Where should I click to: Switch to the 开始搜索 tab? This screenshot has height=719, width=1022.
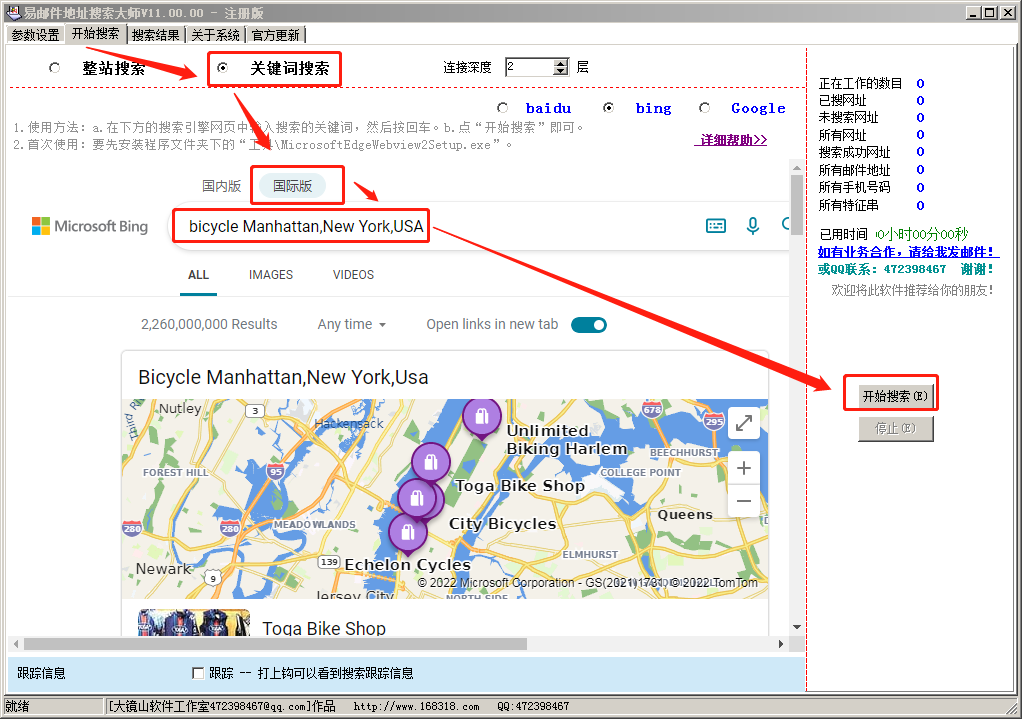coord(96,34)
